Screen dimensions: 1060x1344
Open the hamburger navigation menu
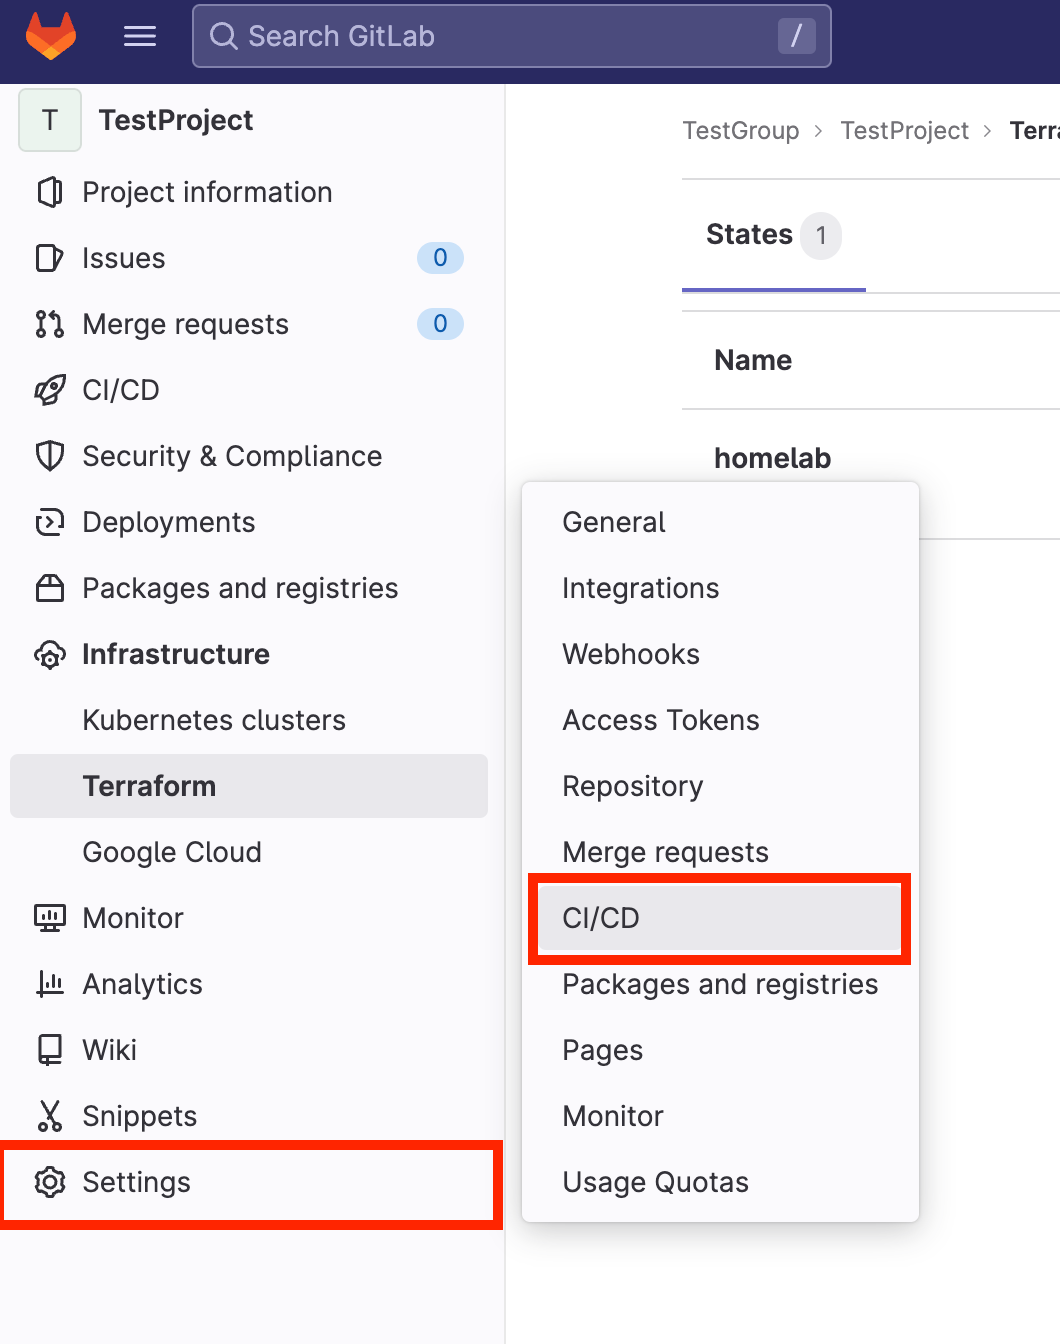139,35
